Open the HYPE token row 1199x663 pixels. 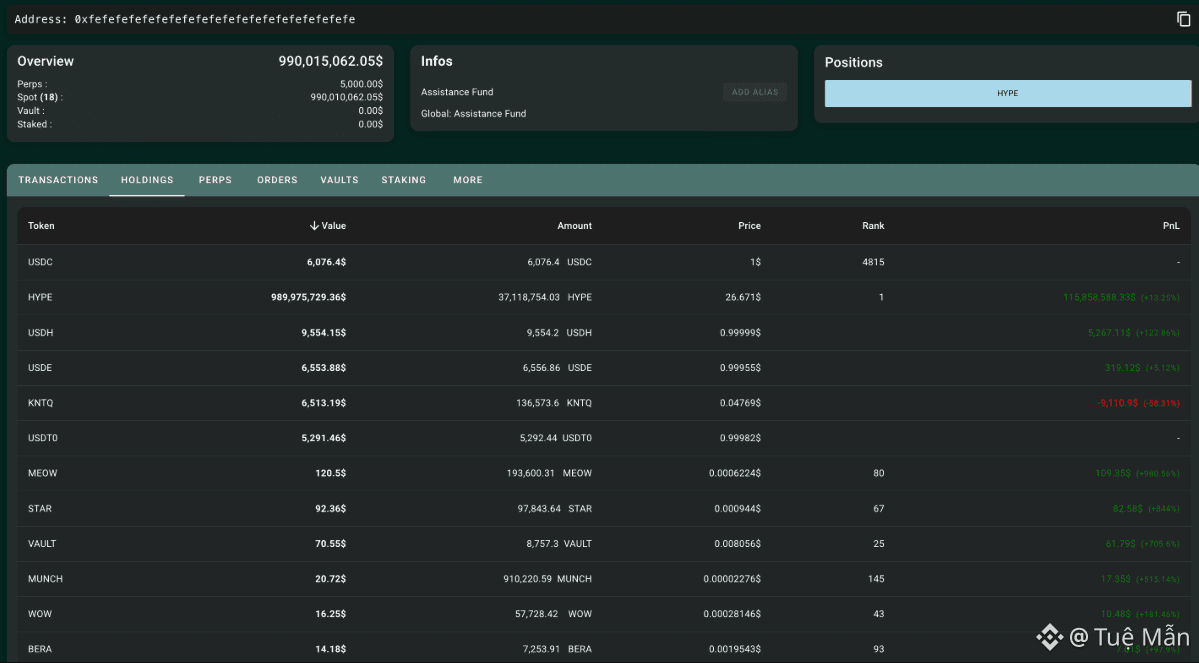click(40, 297)
